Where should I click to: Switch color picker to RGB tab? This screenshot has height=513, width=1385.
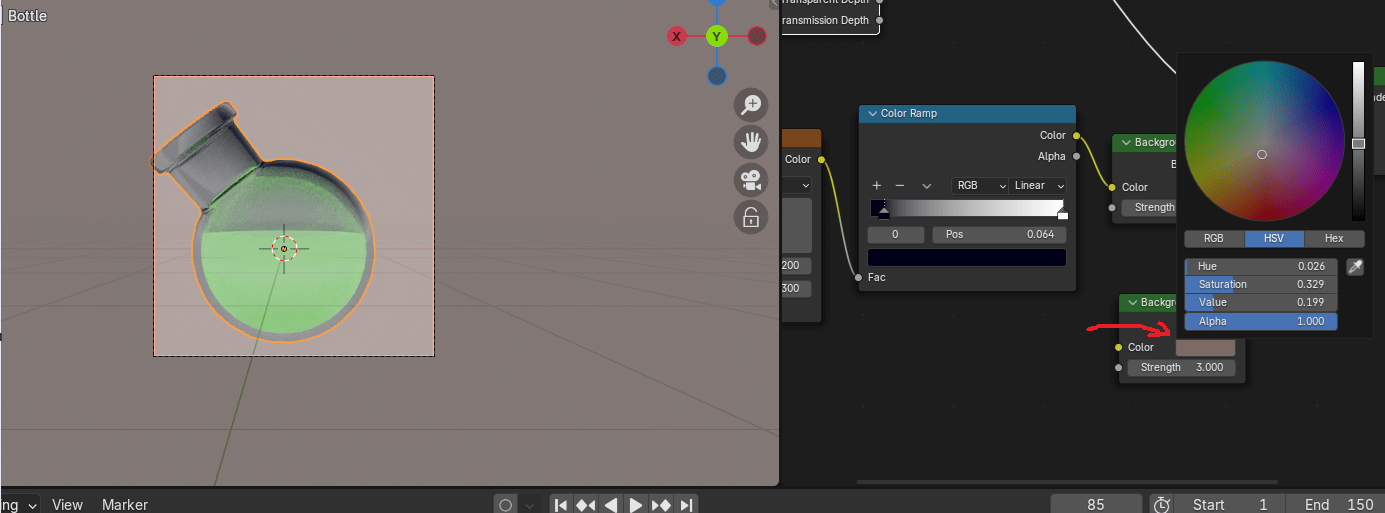[1213, 239]
